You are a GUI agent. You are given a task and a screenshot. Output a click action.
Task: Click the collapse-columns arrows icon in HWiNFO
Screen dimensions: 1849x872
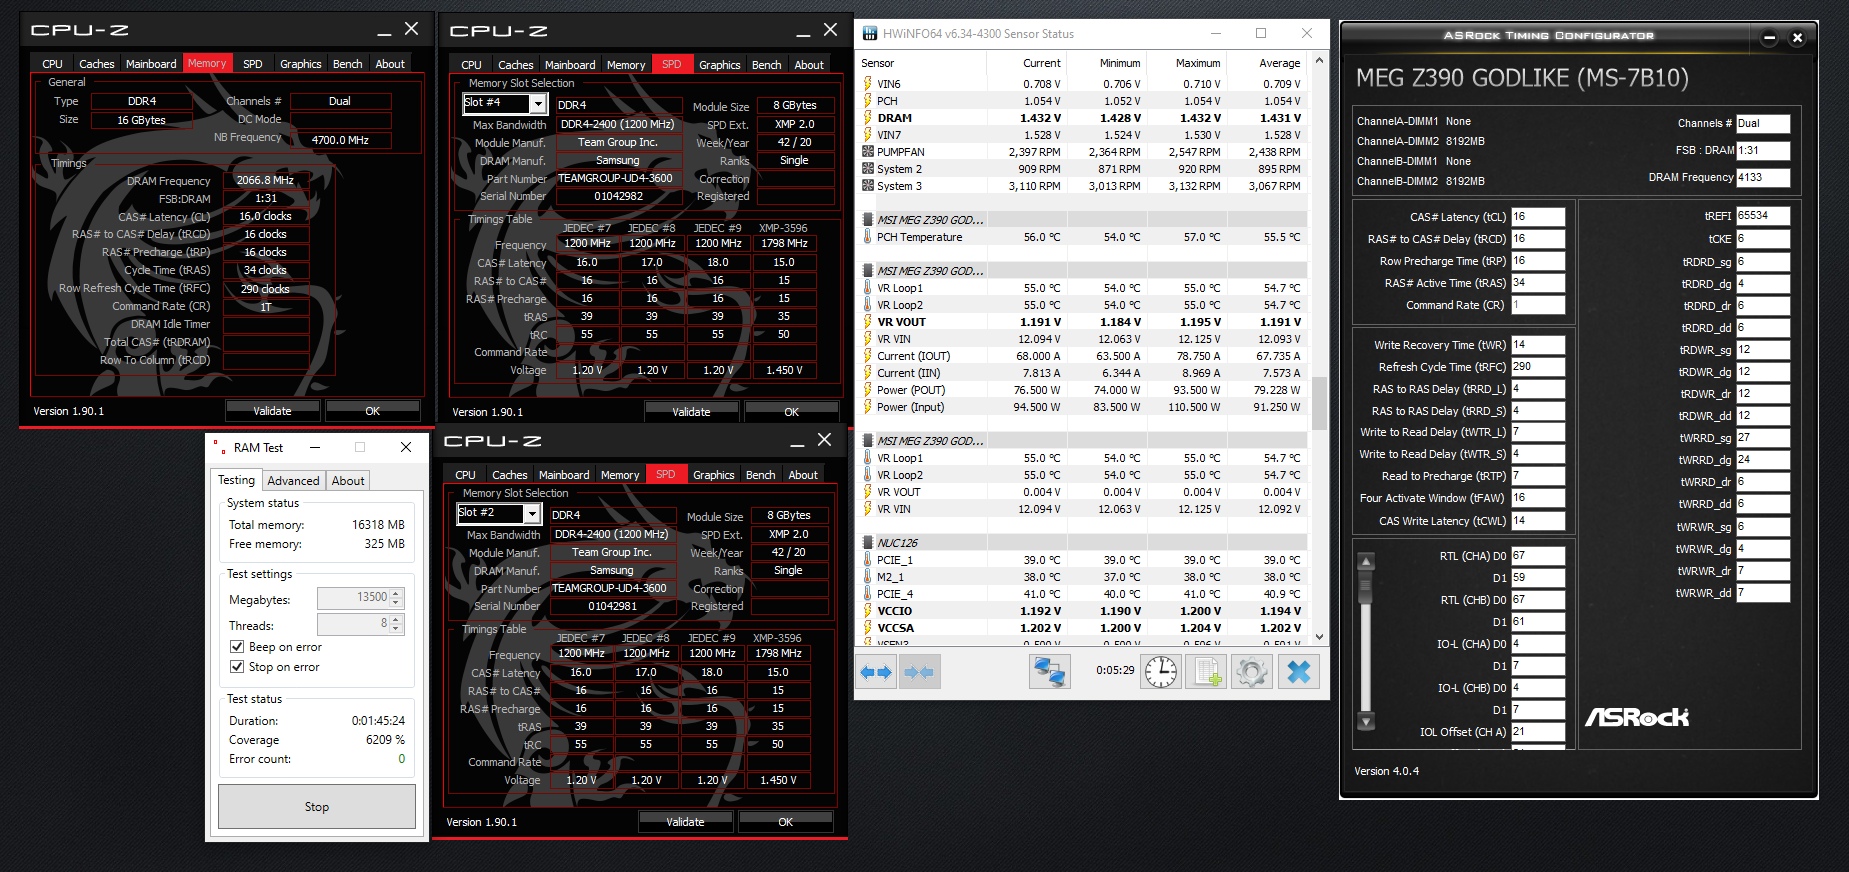919,672
